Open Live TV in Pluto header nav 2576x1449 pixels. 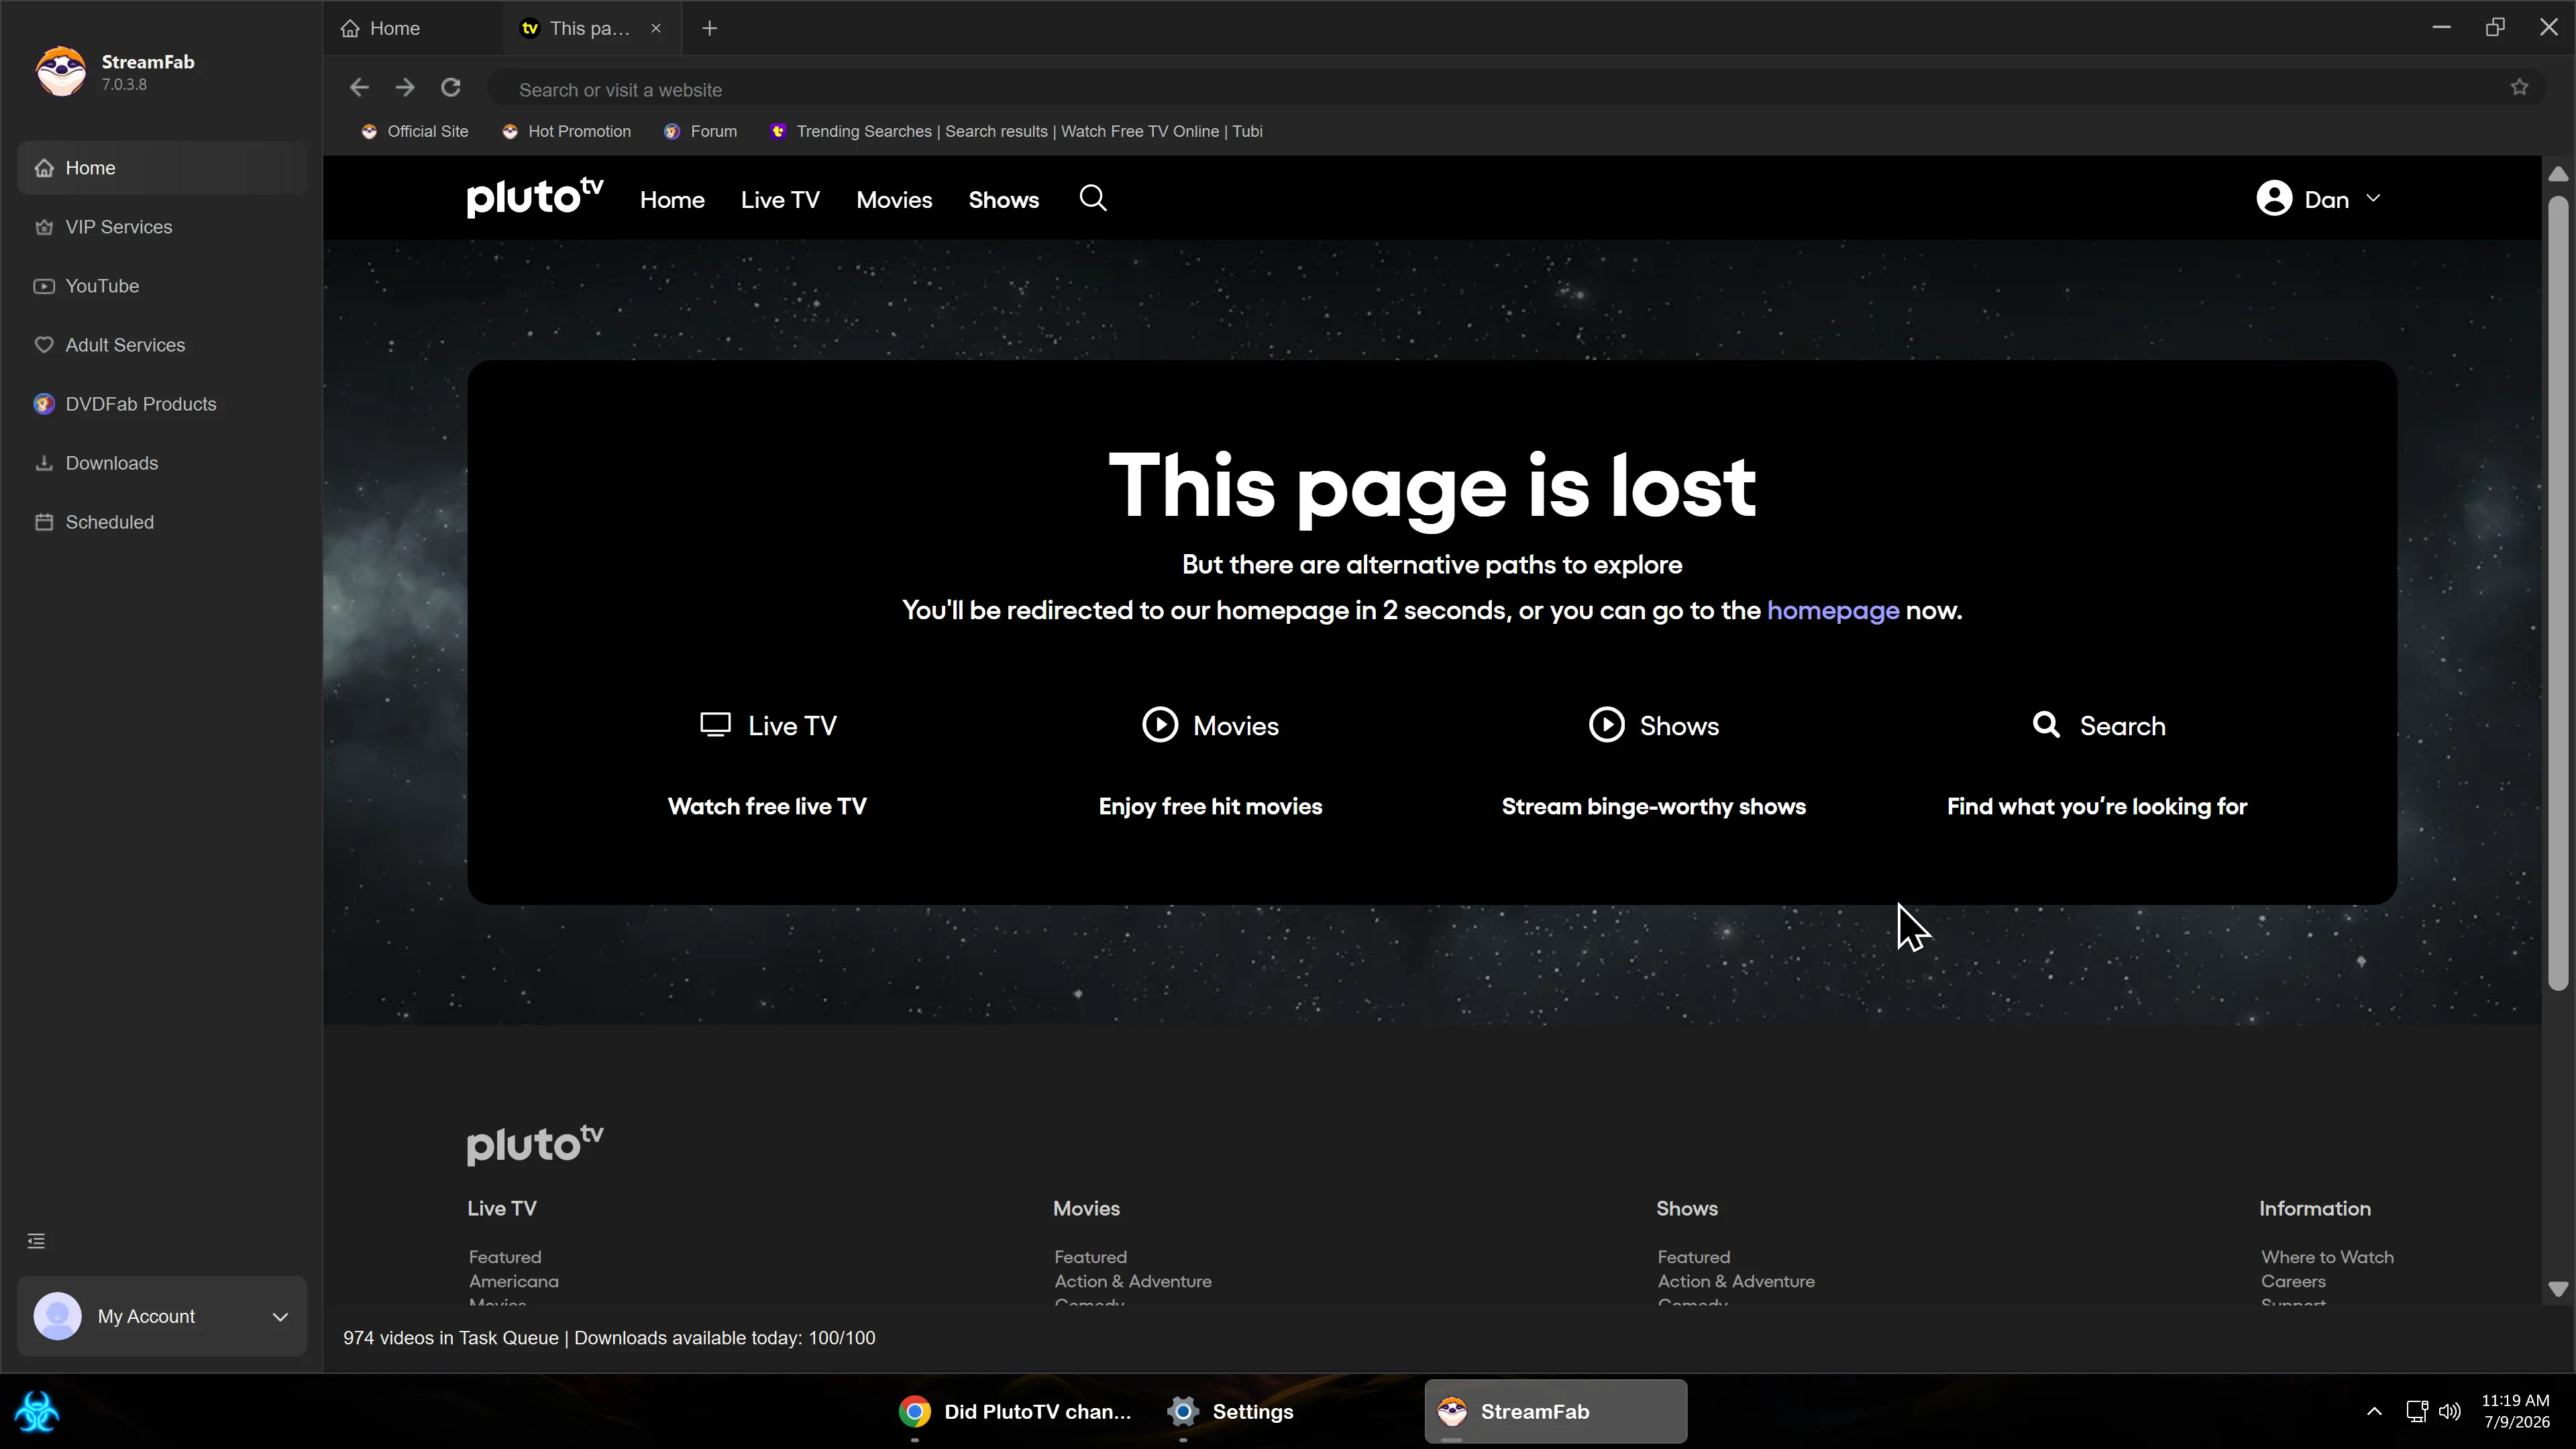[780, 200]
